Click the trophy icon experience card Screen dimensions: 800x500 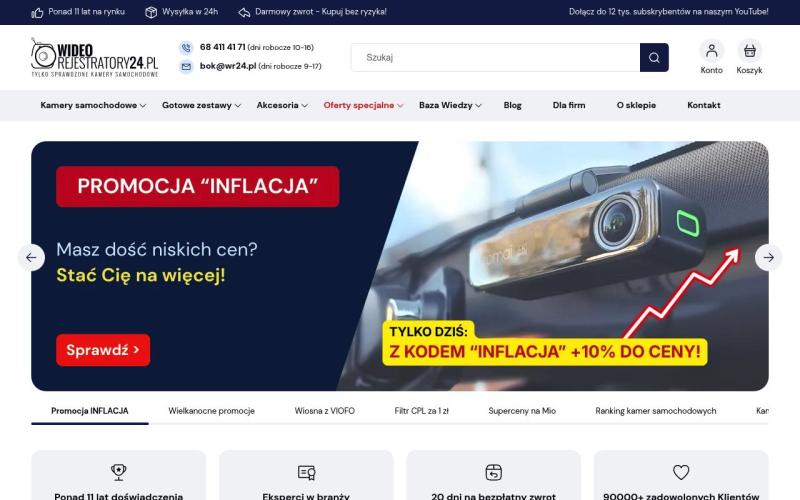coord(118,472)
